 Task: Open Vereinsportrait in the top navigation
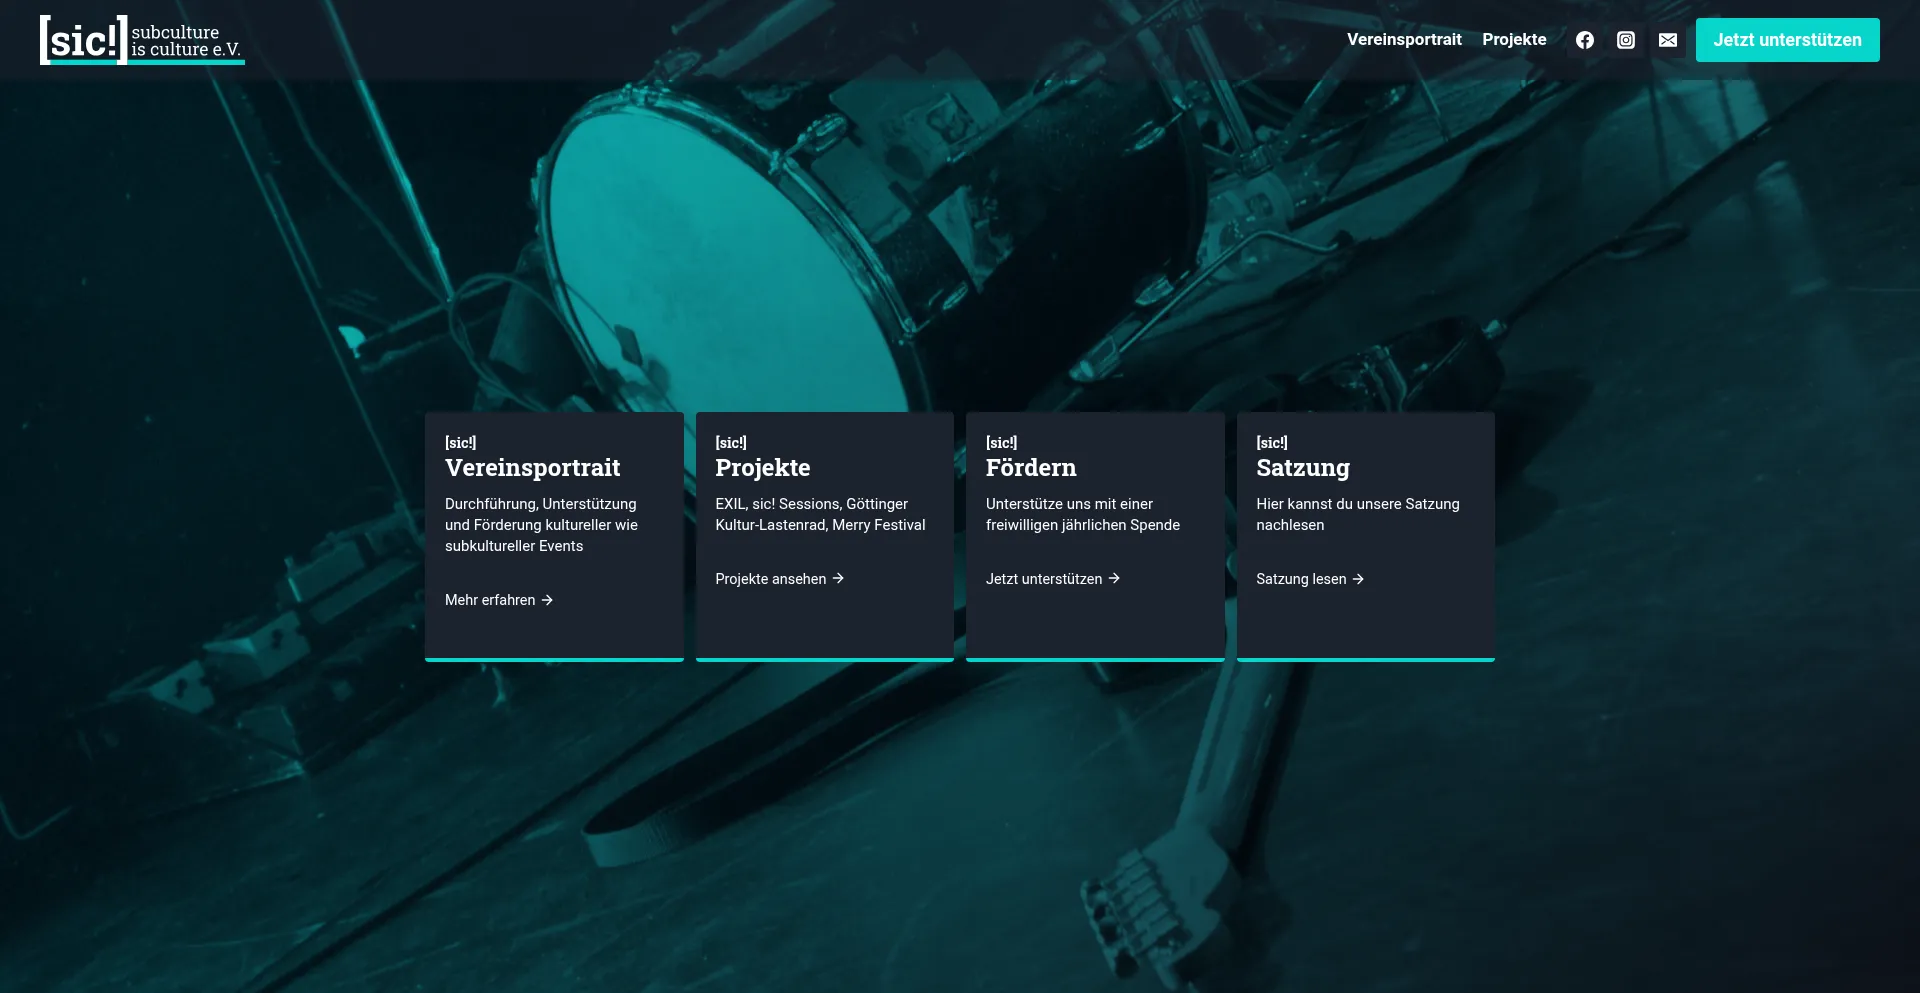pos(1404,40)
